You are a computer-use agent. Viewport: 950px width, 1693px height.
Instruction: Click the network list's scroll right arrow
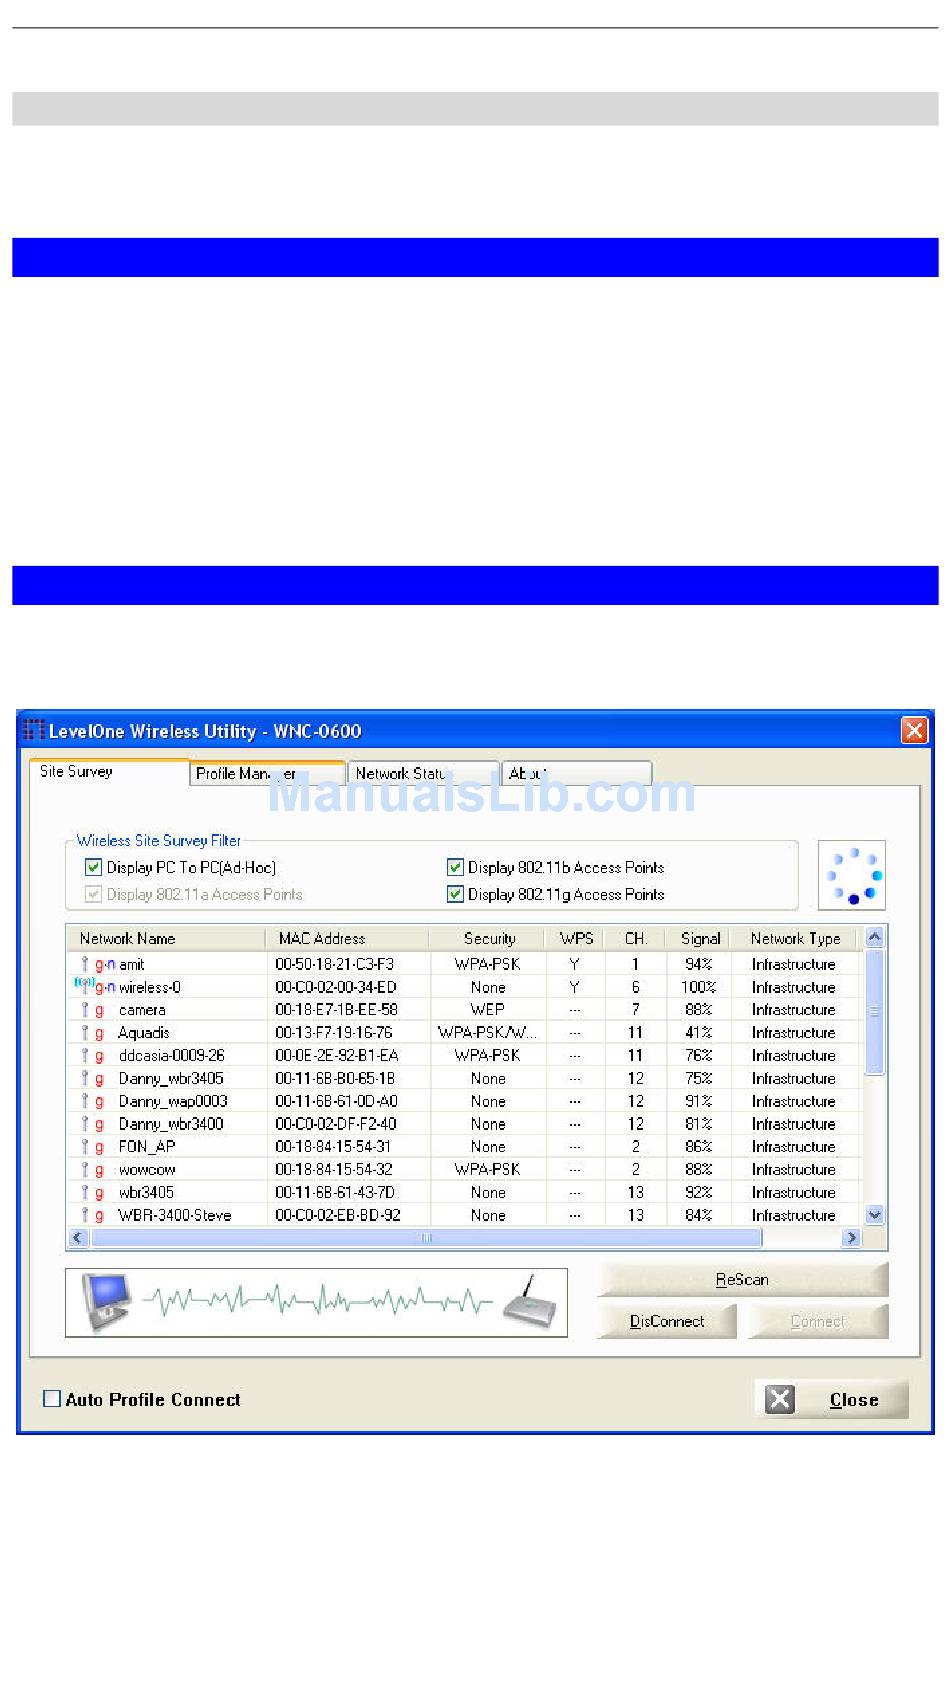click(x=851, y=1238)
